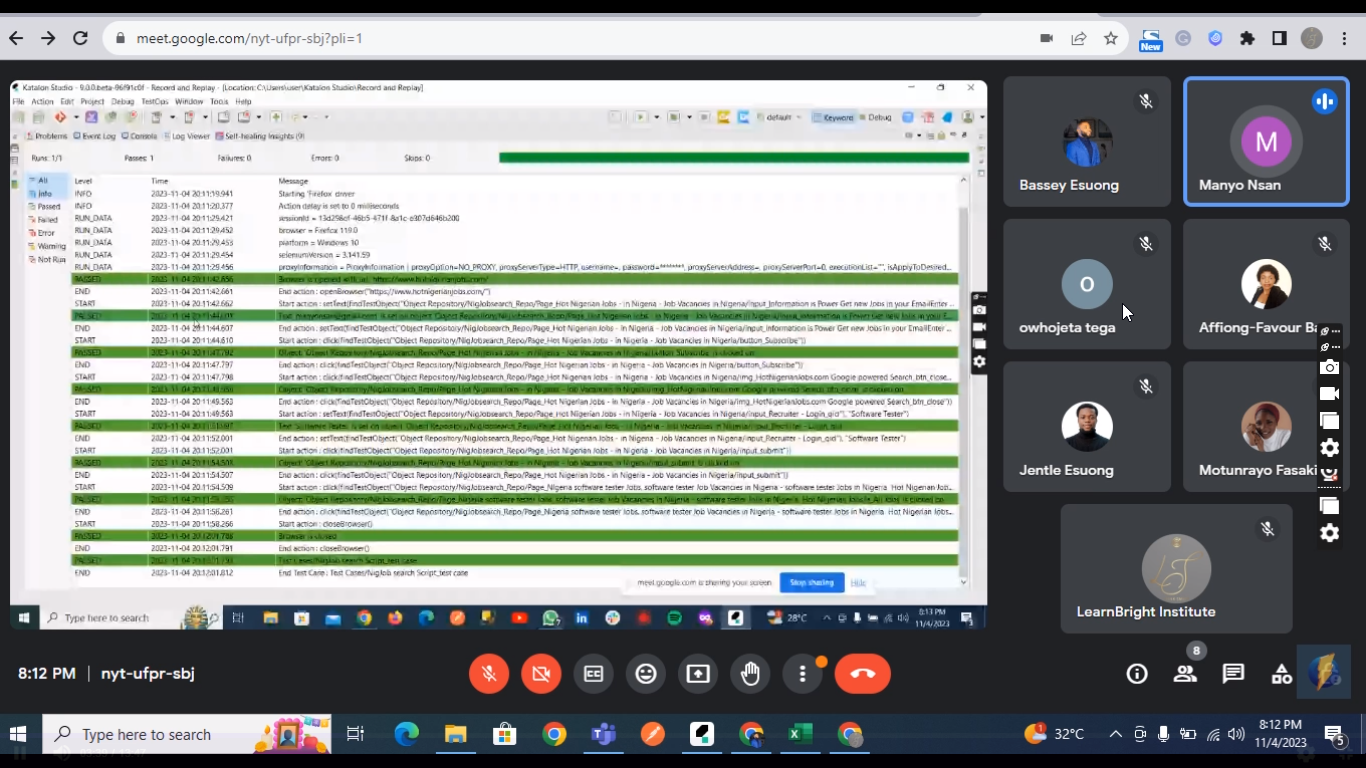Open Window menu in Katalon Studio
The image size is (1366, 768).
pyautogui.click(x=189, y=102)
